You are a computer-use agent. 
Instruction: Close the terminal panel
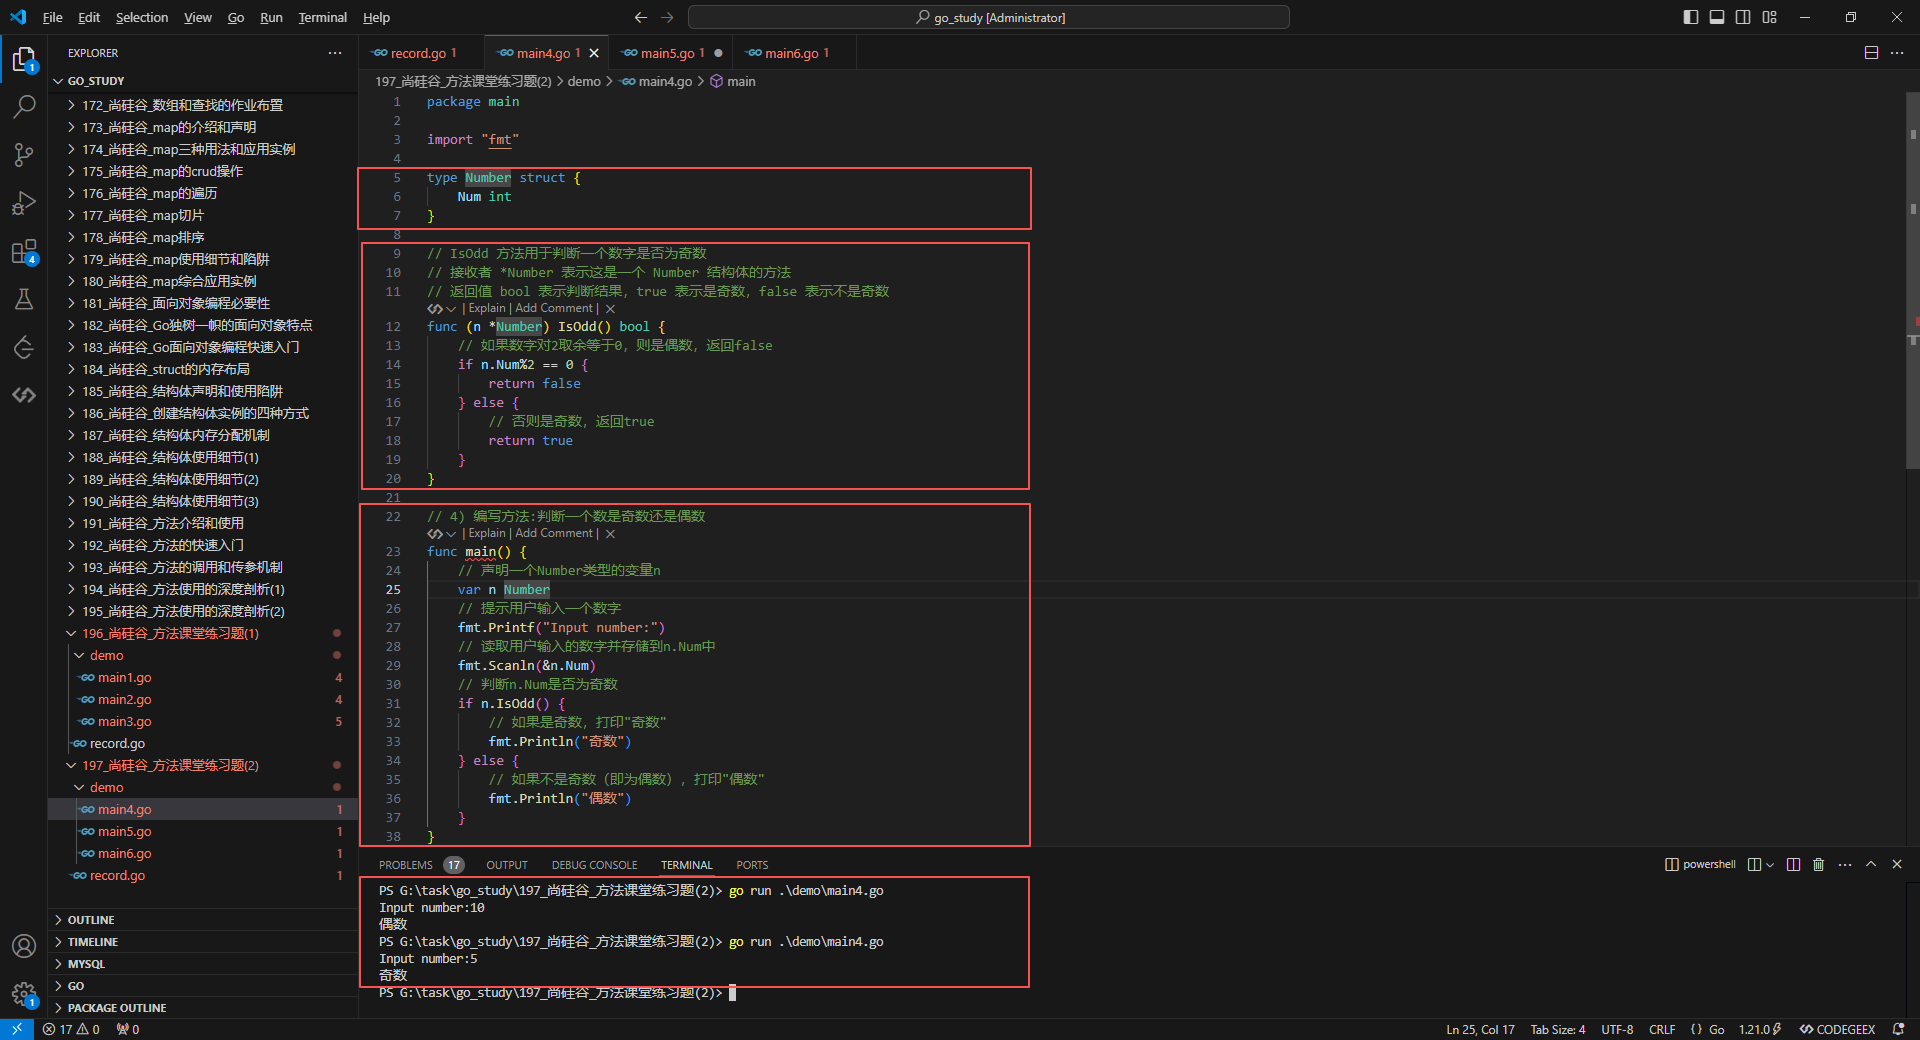[1897, 865]
